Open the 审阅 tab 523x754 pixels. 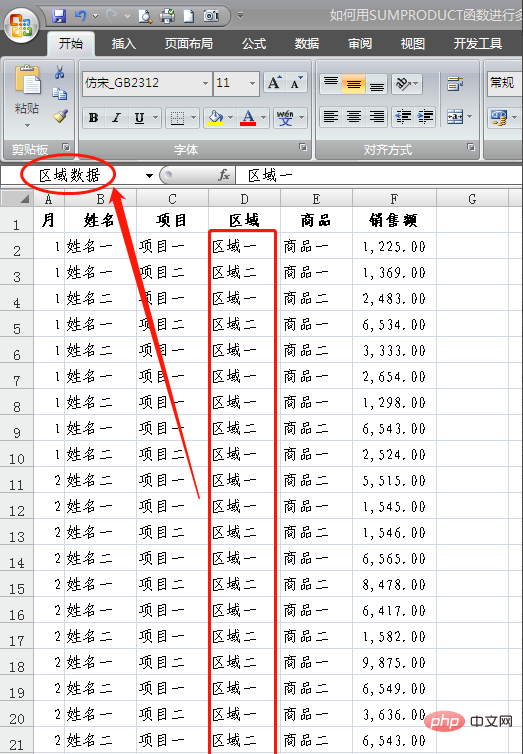click(360, 44)
